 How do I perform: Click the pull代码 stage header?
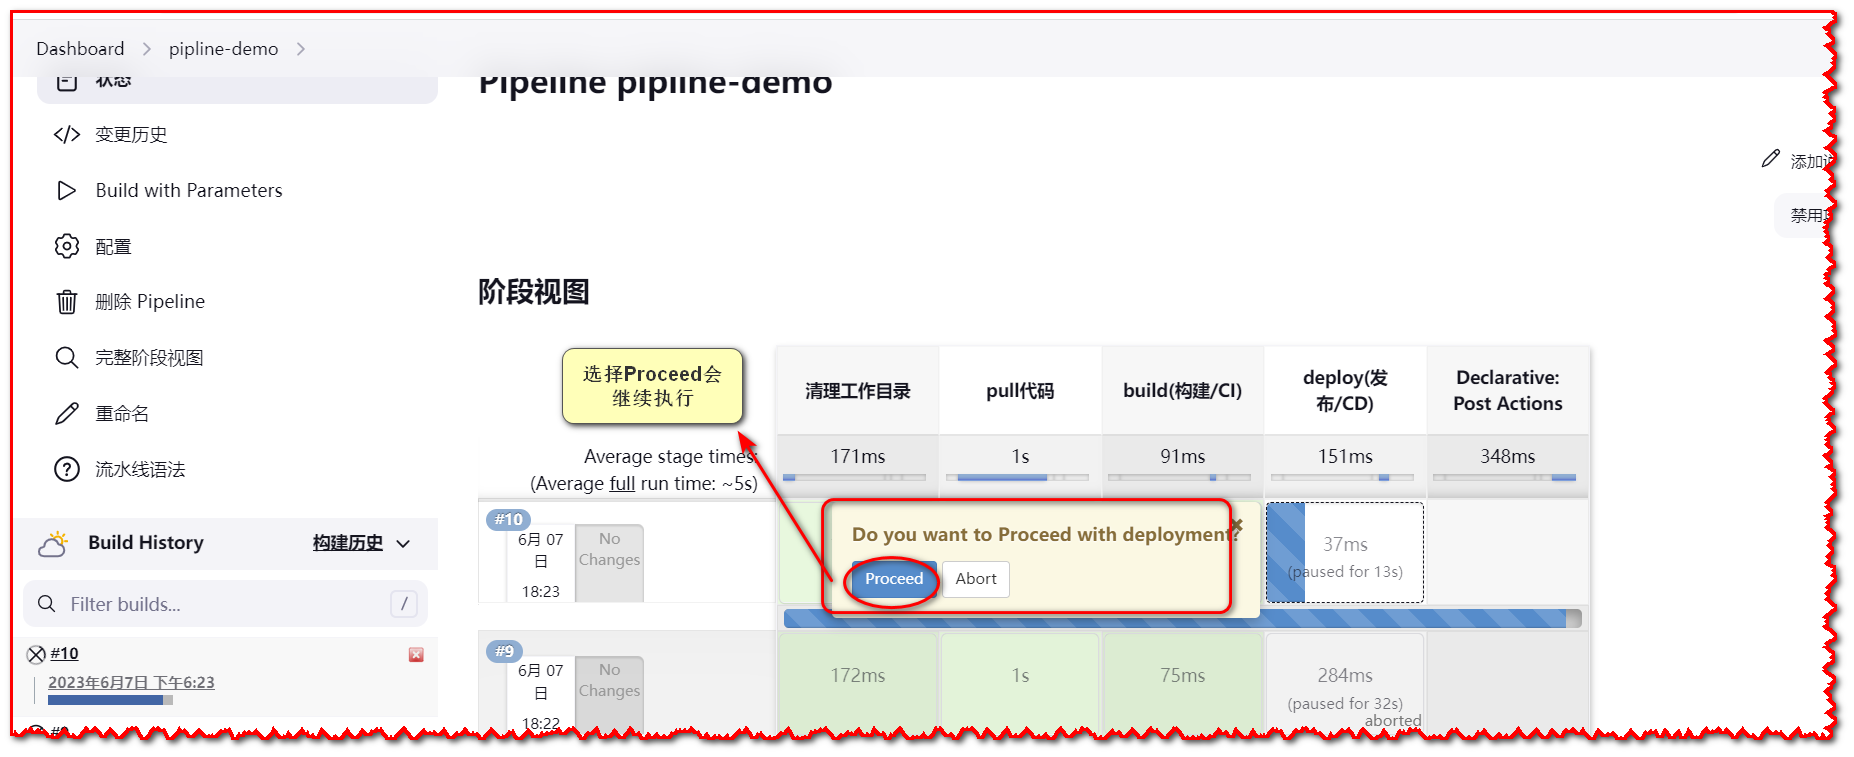click(1020, 391)
